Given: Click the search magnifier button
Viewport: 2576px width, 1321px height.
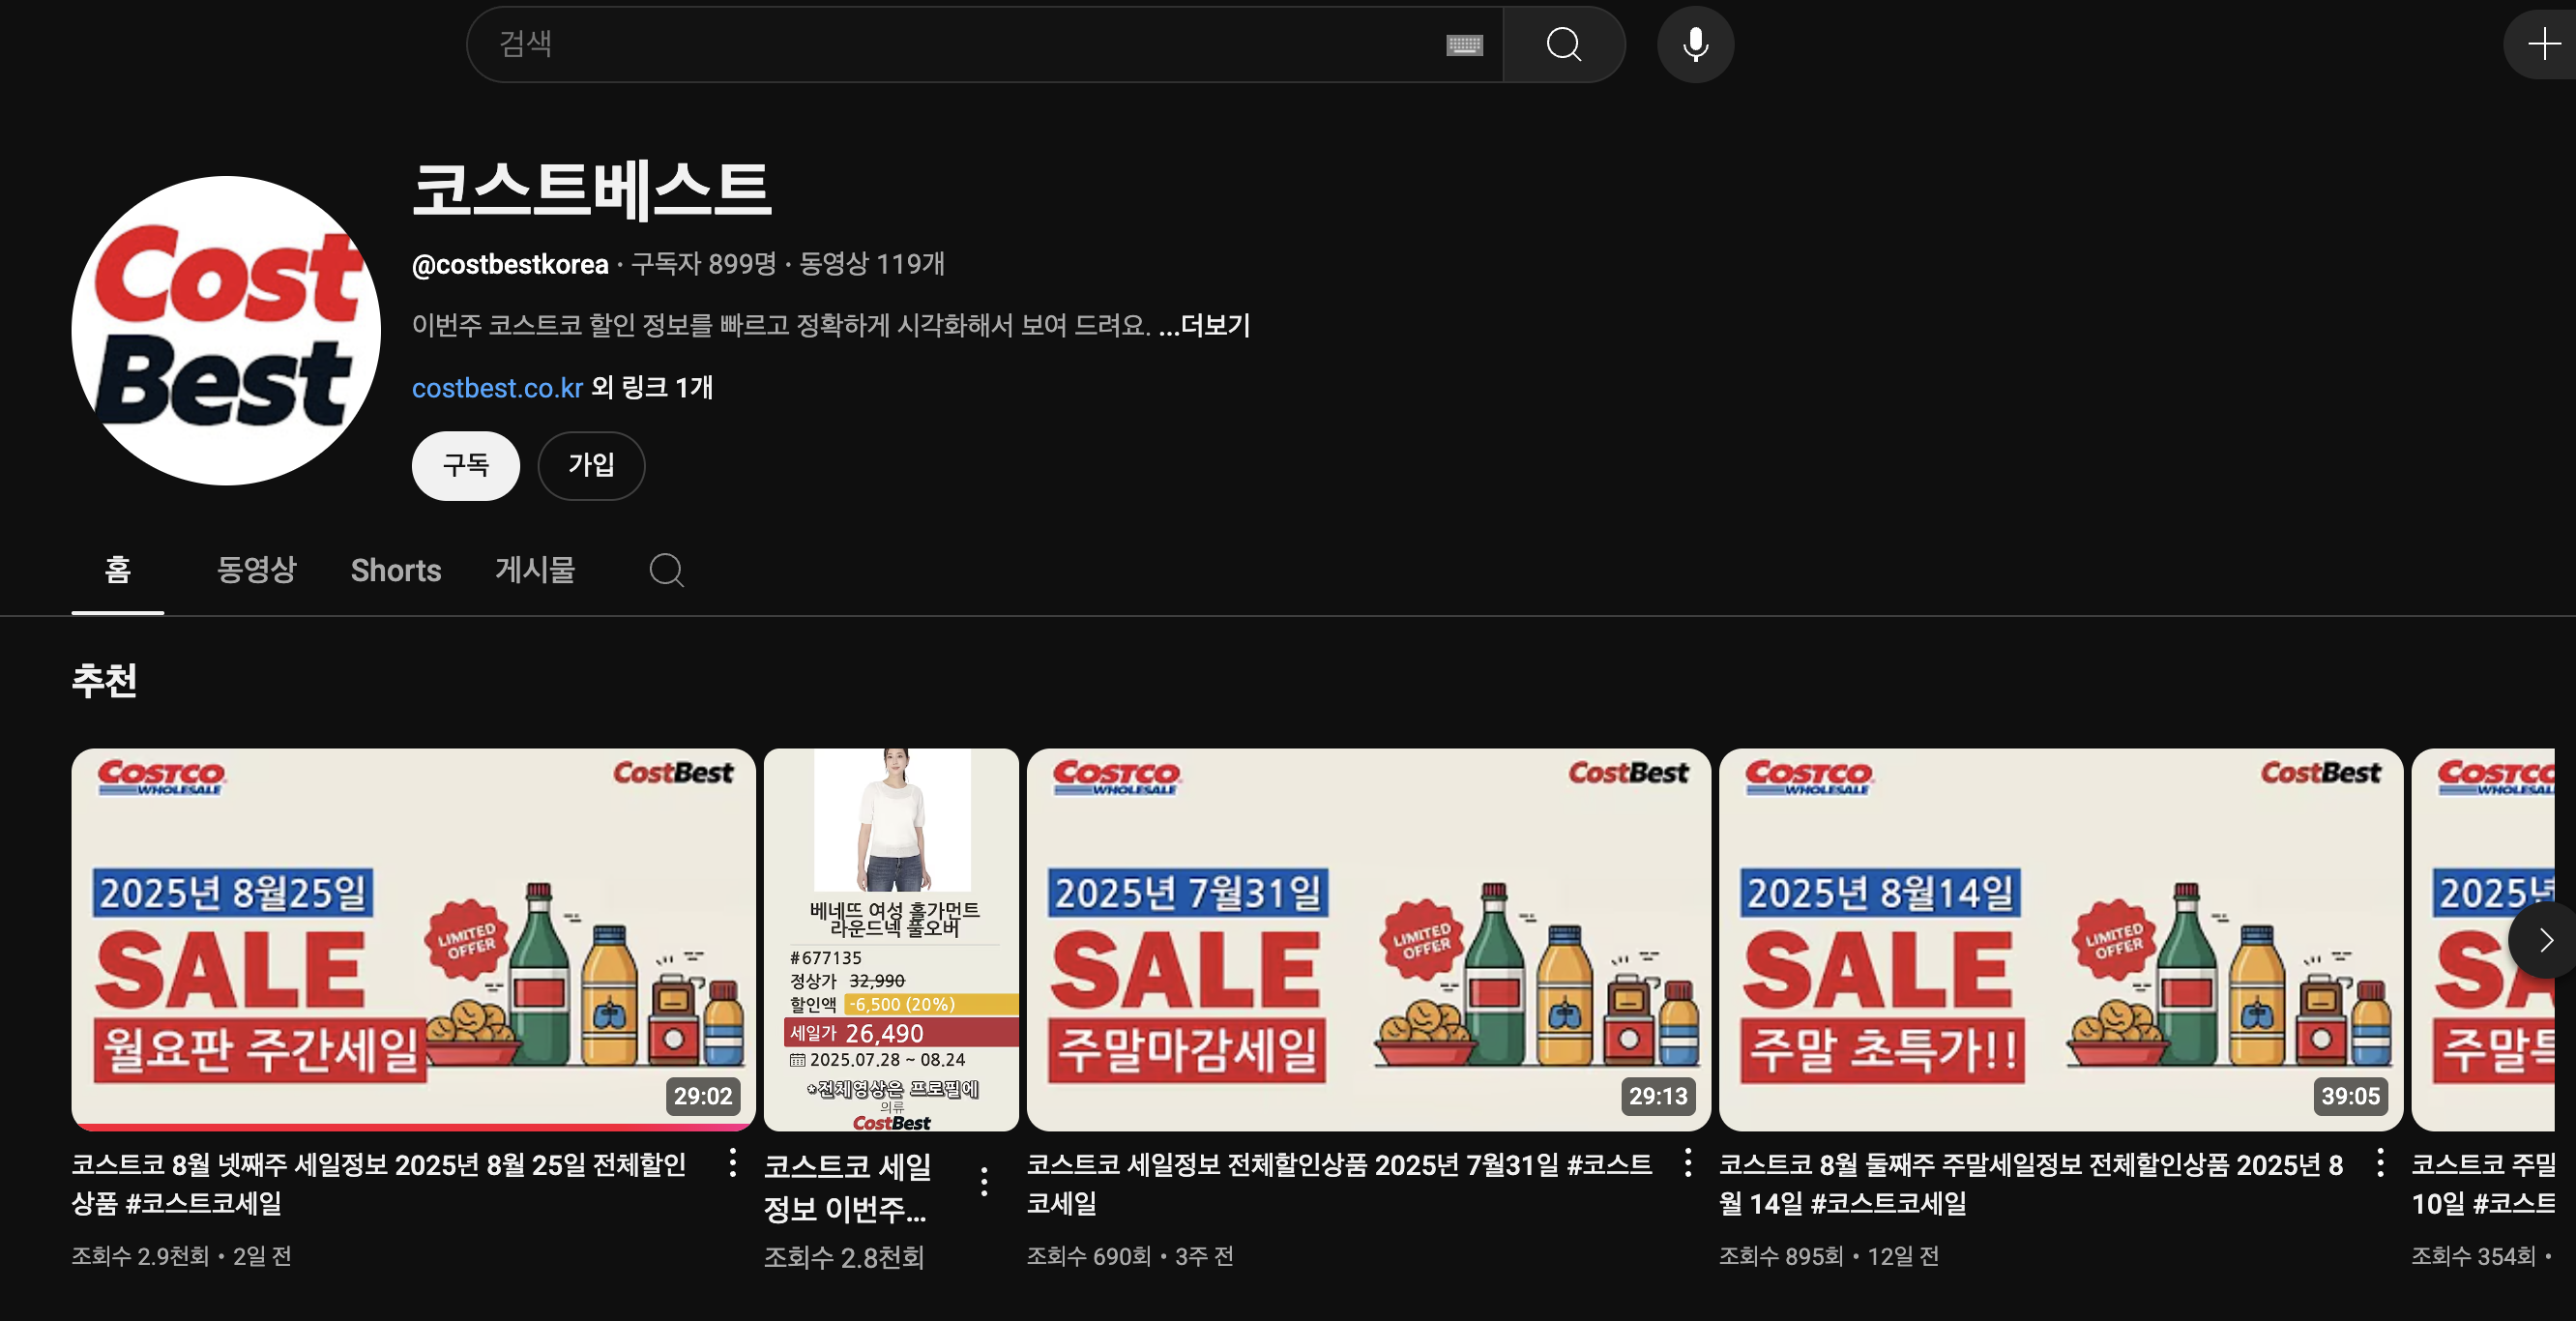Looking at the screenshot, I should point(1563,44).
